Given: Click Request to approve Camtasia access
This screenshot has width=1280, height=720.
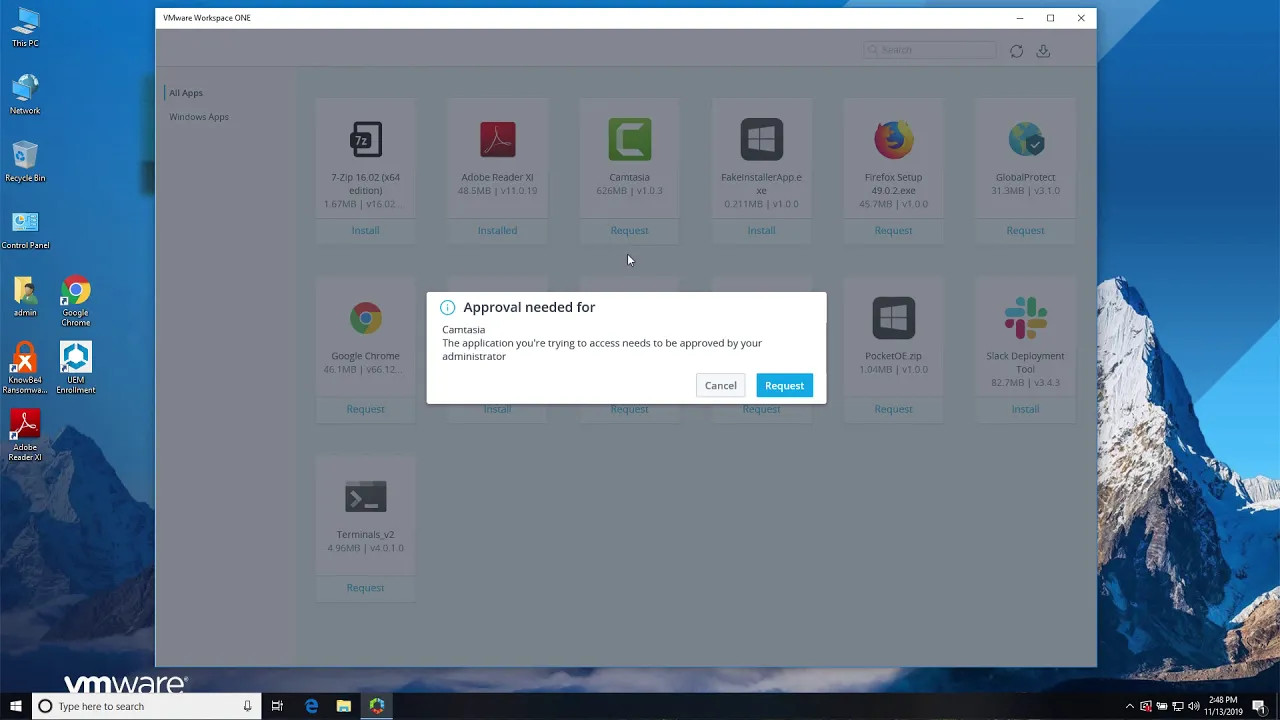Looking at the screenshot, I should tap(784, 385).
